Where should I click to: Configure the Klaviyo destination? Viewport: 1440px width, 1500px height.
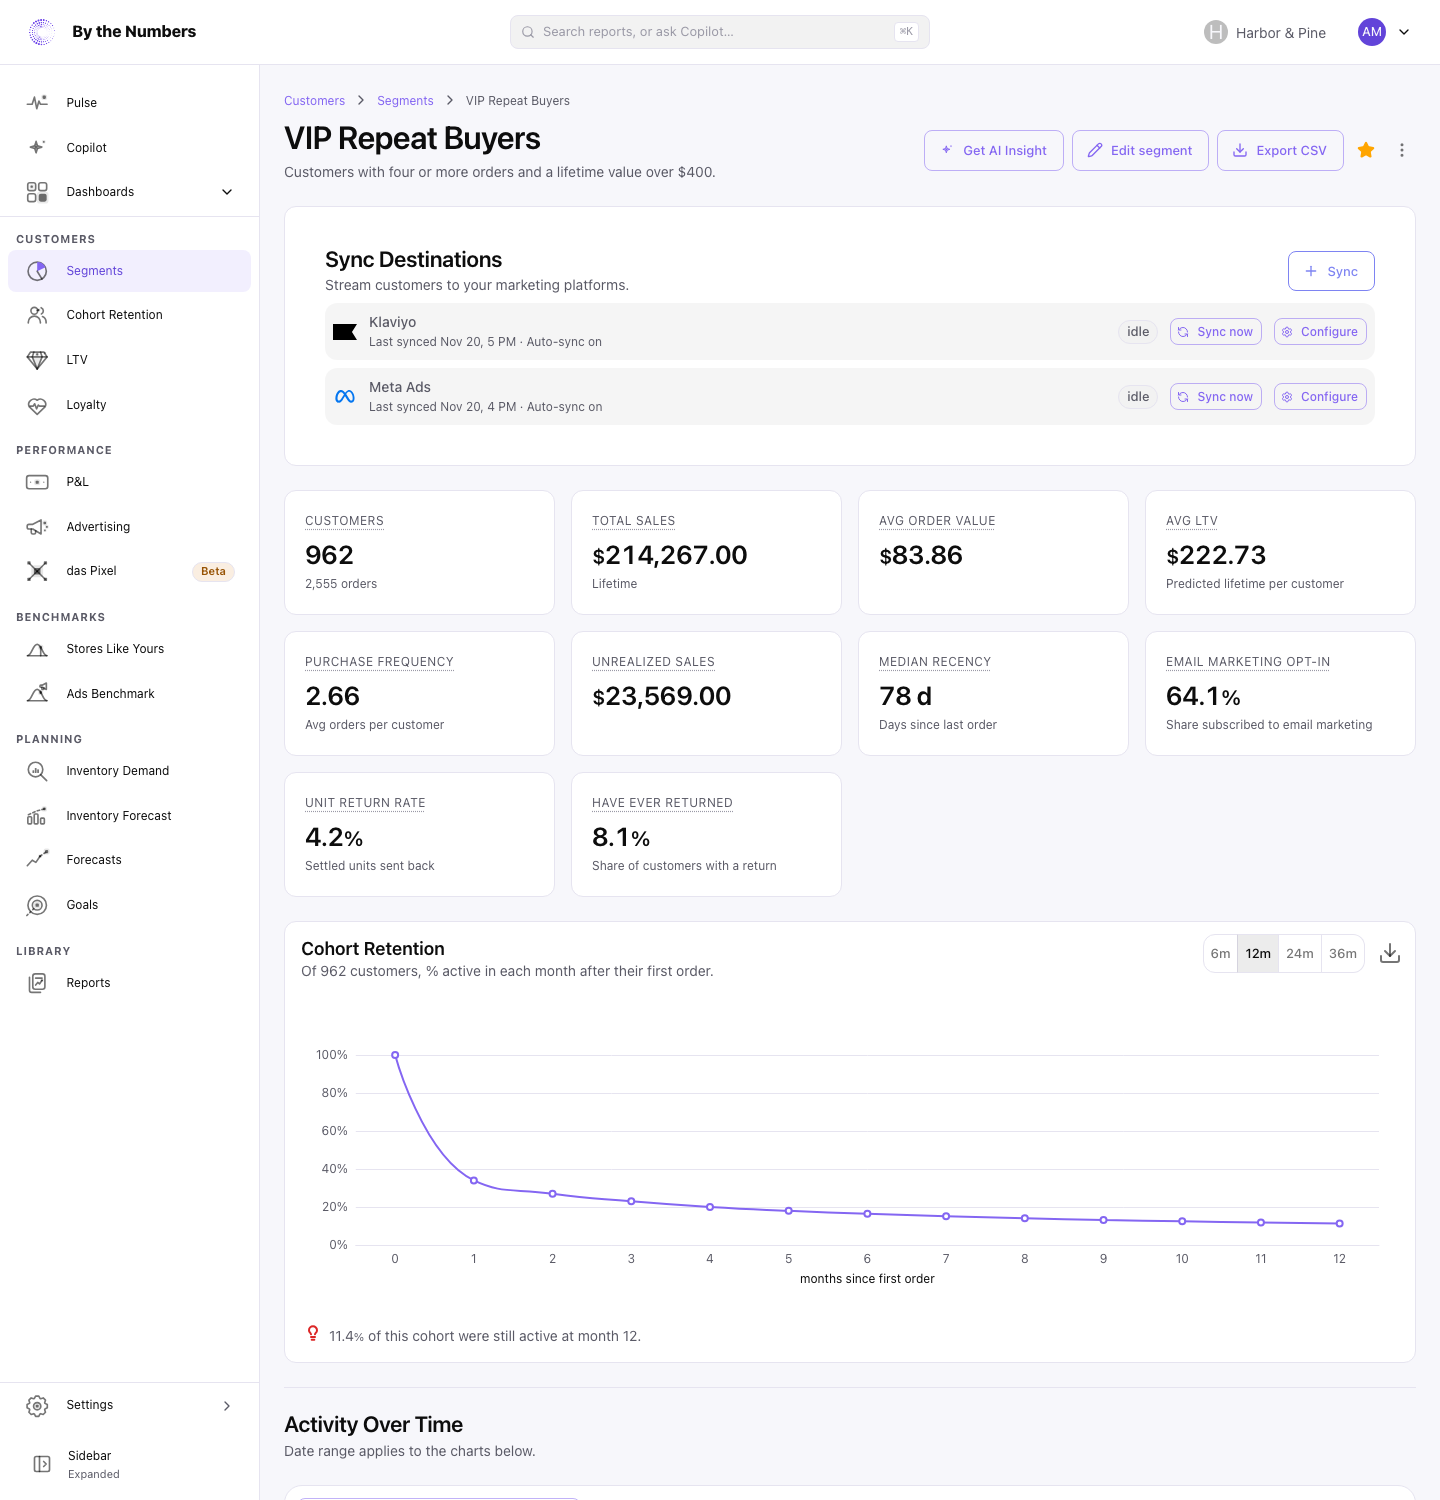[1320, 332]
